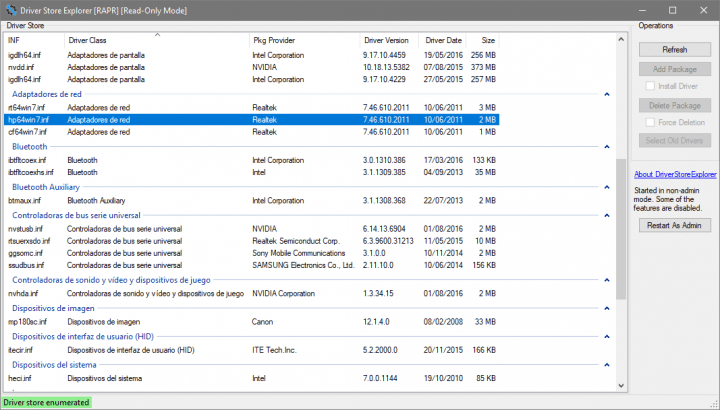Select the ssudbus.inf row

(252, 265)
